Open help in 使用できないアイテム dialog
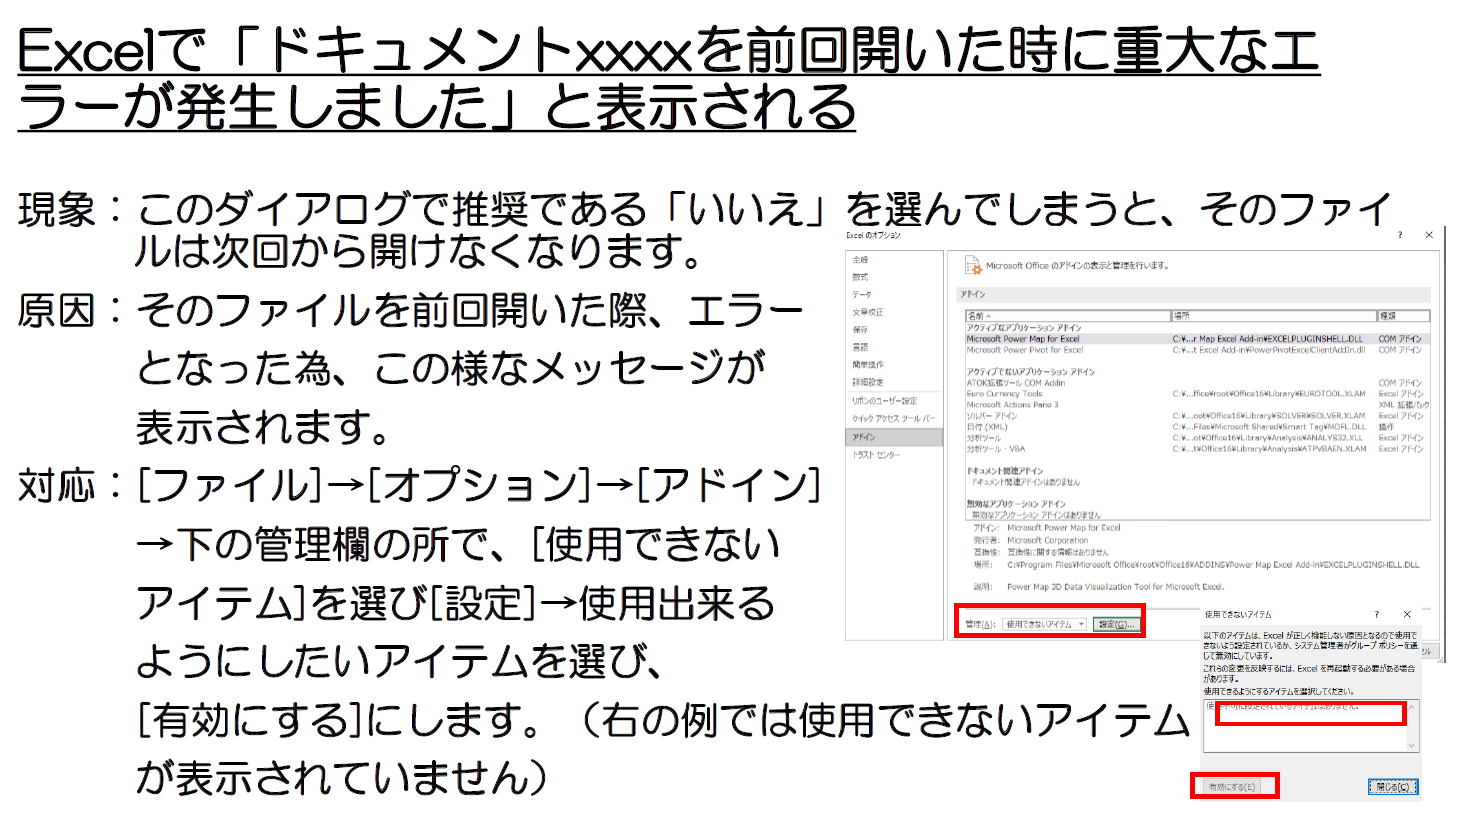This screenshot has width=1459, height=825. point(1376,614)
